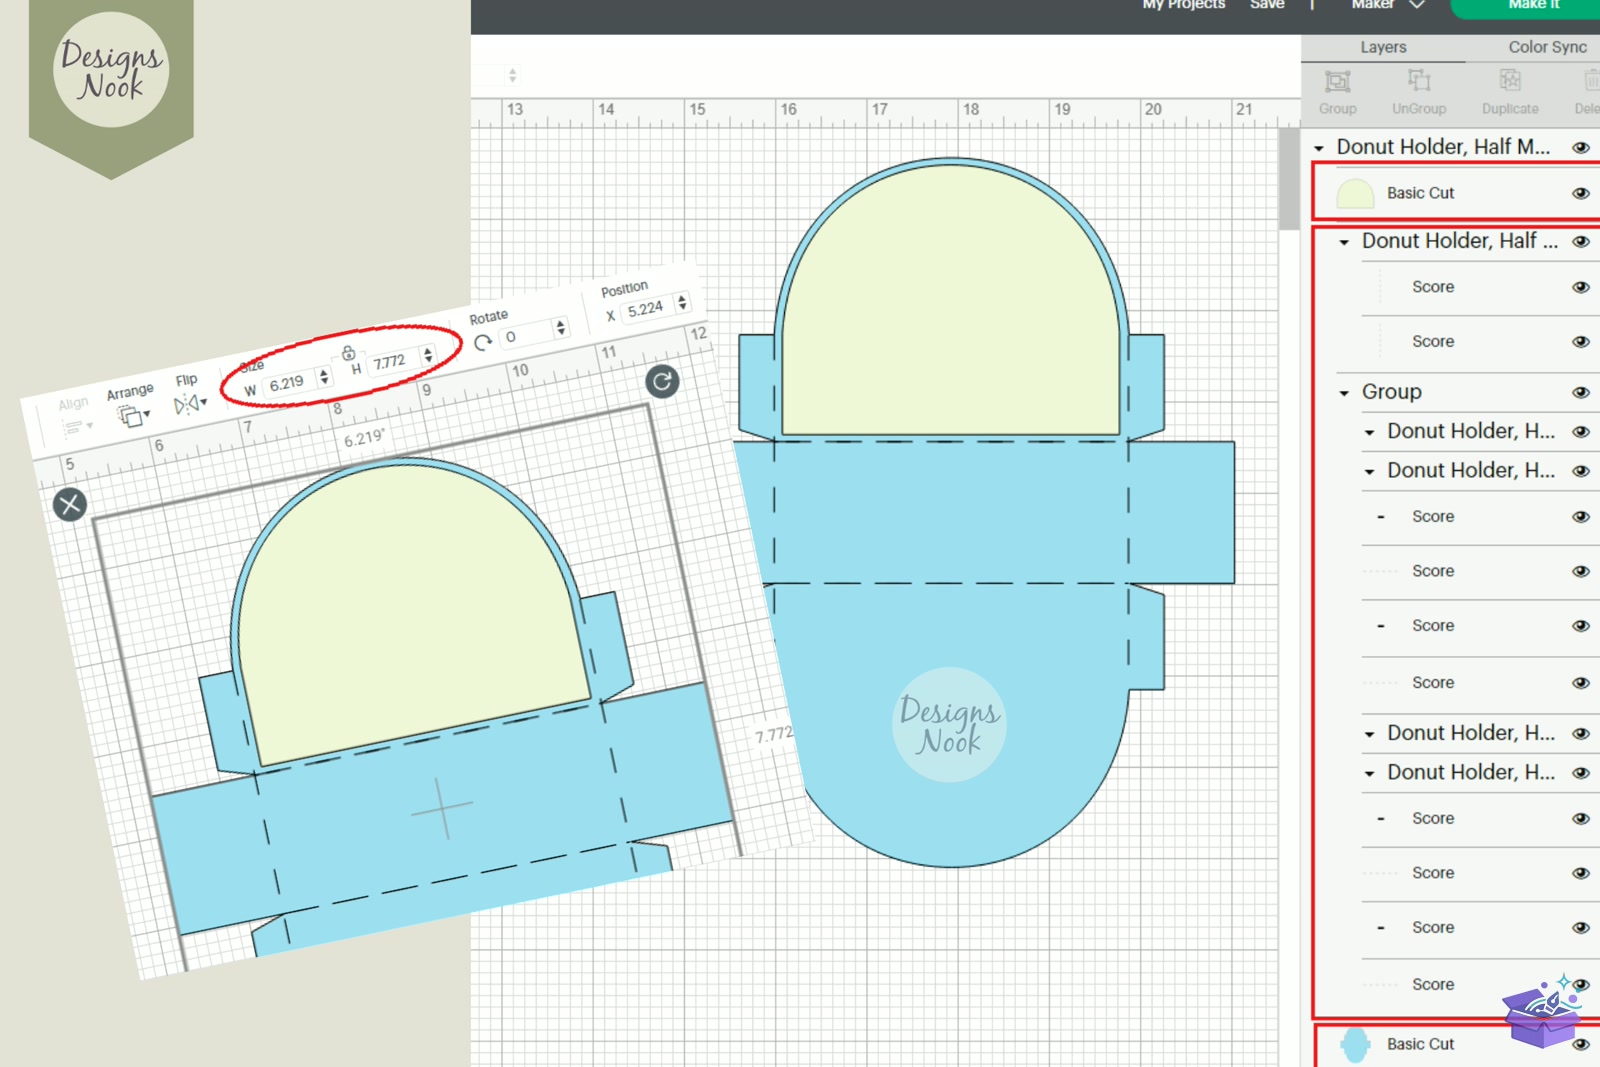Click the lock proportions icon between W and H
This screenshot has width=1600, height=1067.
pos(348,352)
